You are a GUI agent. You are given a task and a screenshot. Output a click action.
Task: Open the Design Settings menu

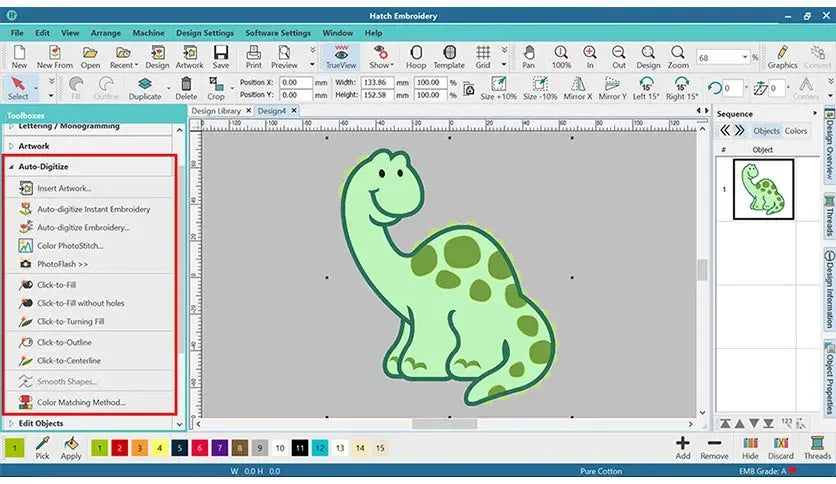click(205, 33)
